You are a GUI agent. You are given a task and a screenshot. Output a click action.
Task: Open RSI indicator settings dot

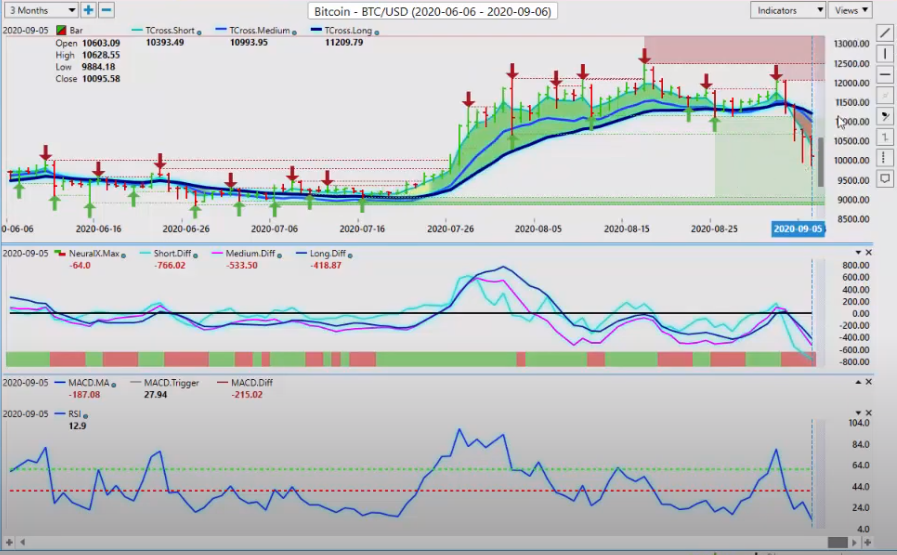tap(85, 415)
